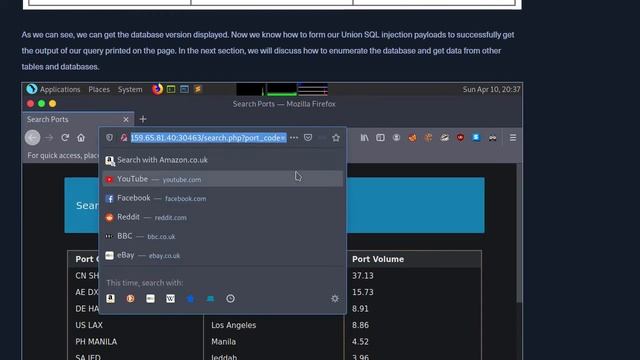This screenshot has height=360, width=640.
Task: Click the US LAX port code cell
Action: [89, 325]
